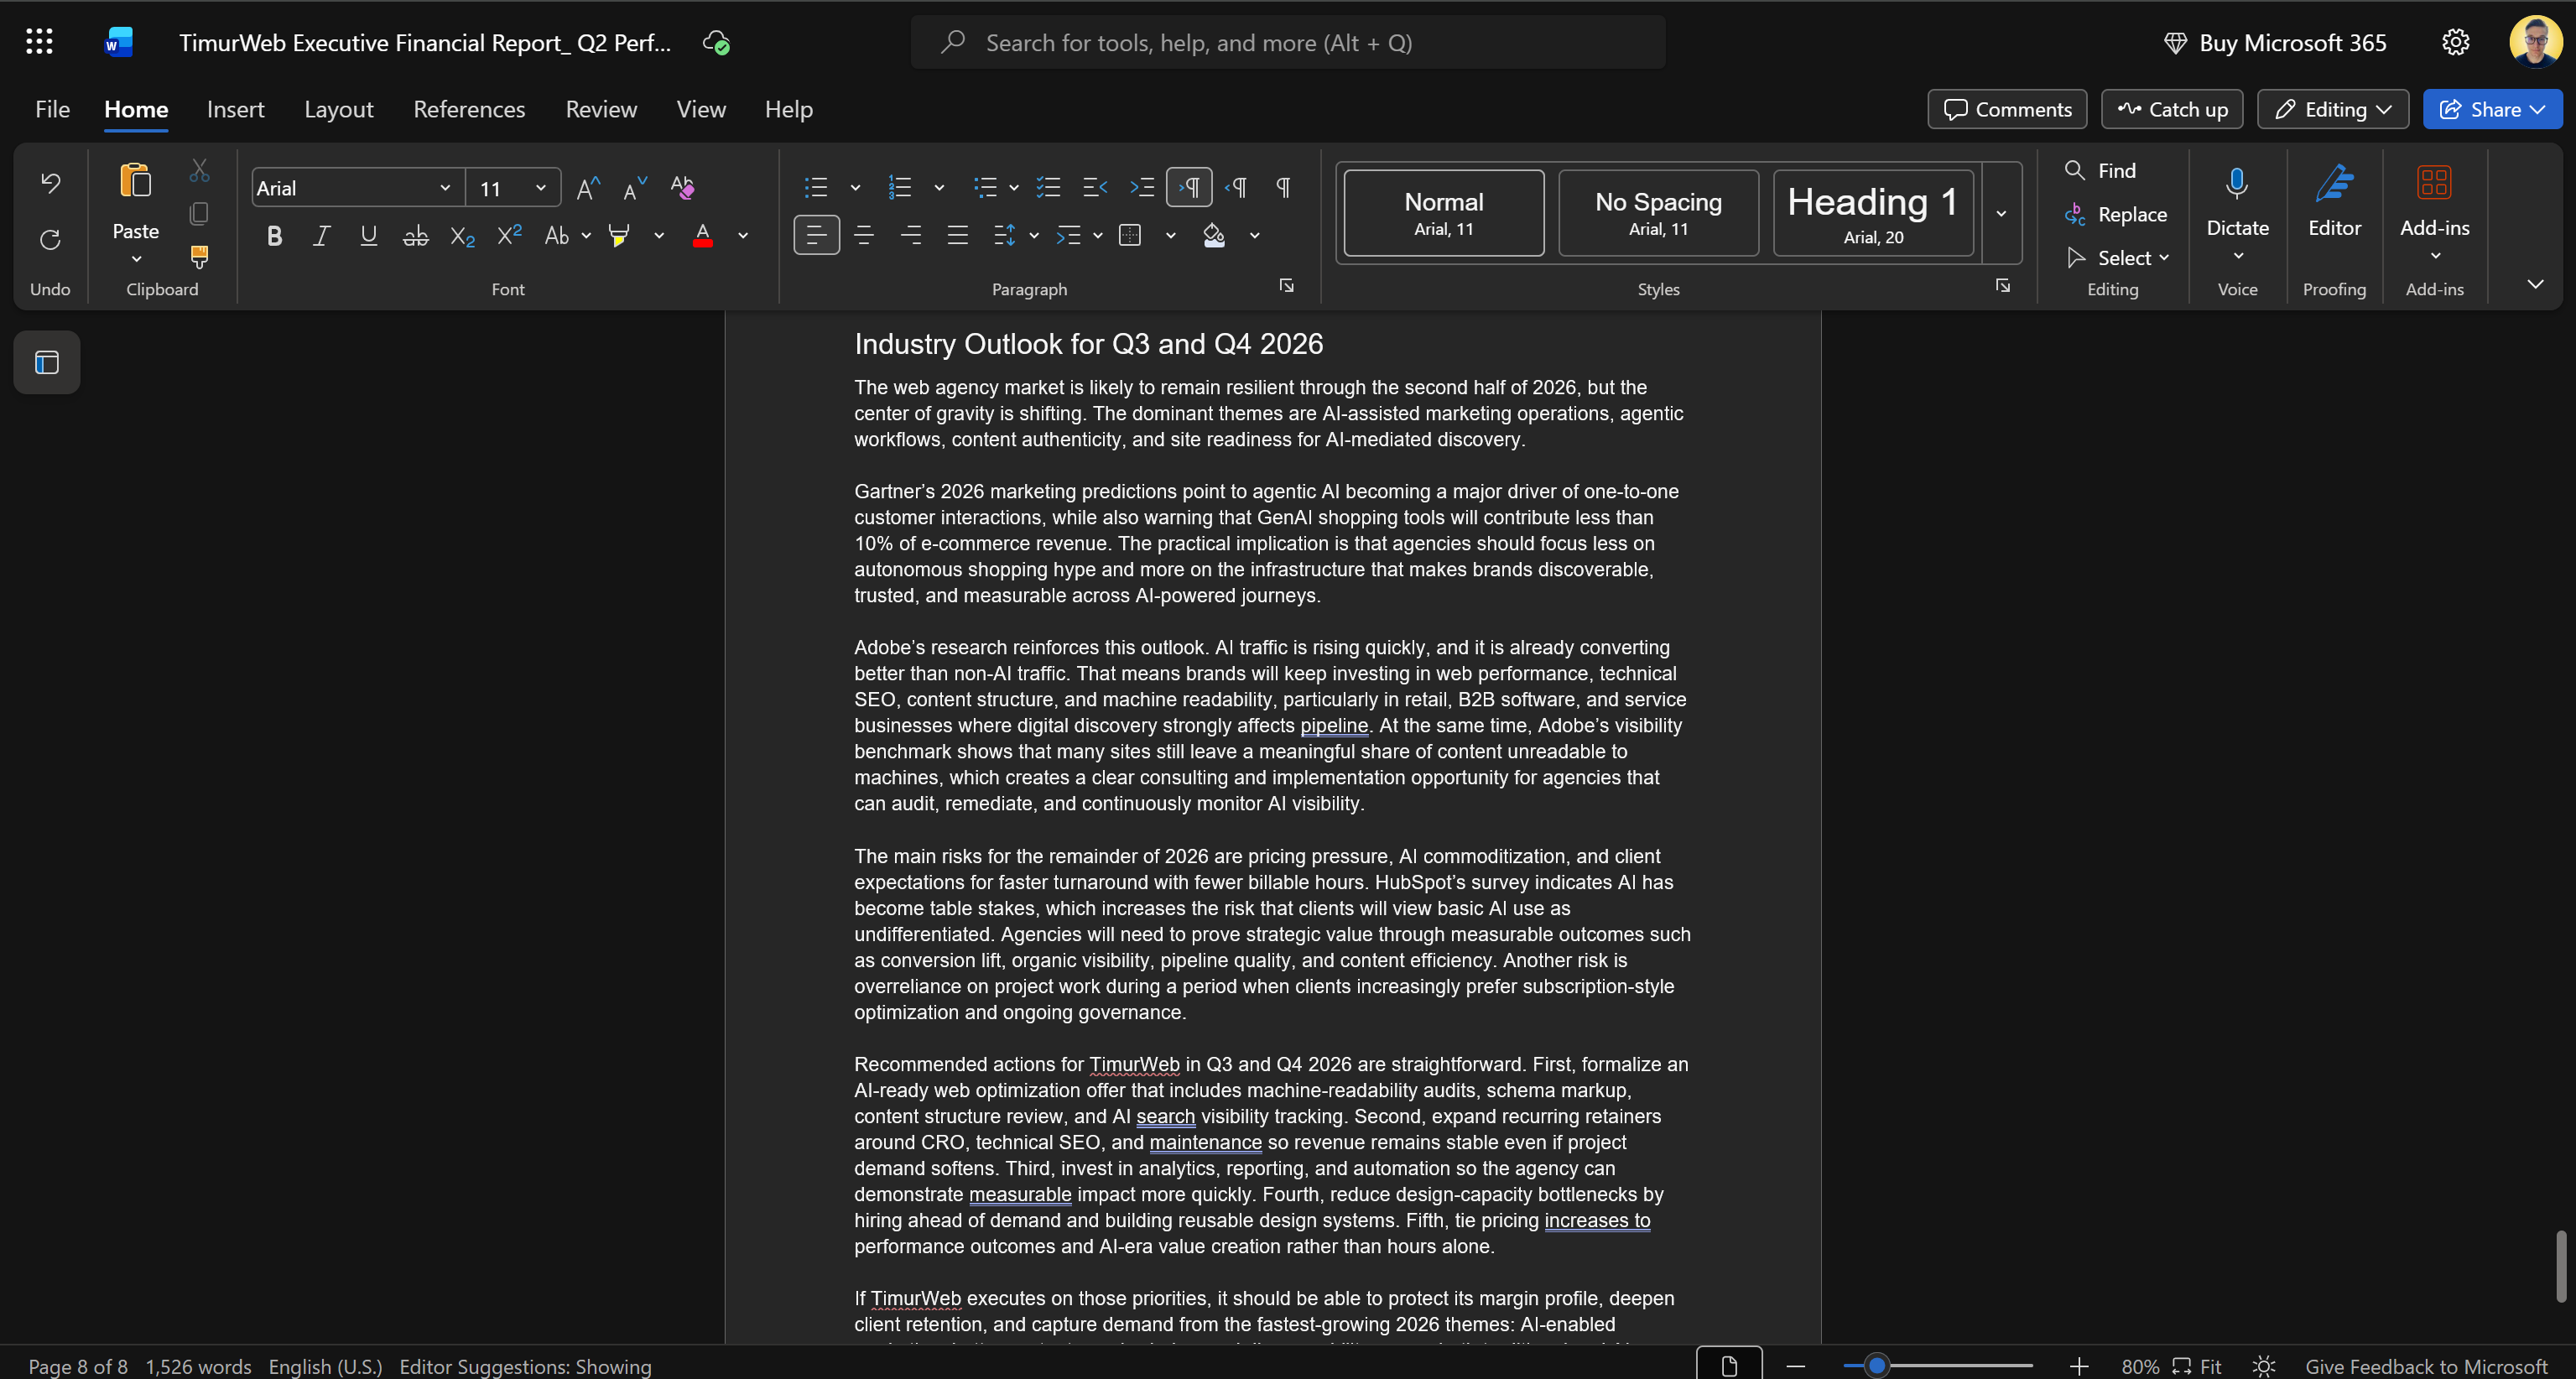Image resolution: width=2576 pixels, height=1379 pixels.
Task: Set left-to-right text direction
Action: click(x=1189, y=187)
